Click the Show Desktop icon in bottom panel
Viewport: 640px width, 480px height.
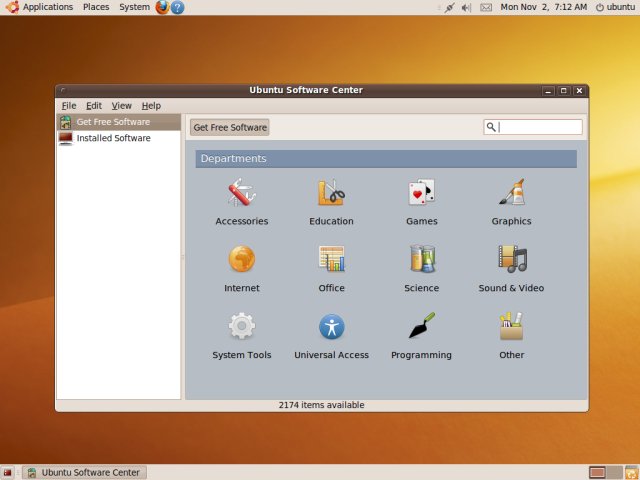(x=7, y=473)
